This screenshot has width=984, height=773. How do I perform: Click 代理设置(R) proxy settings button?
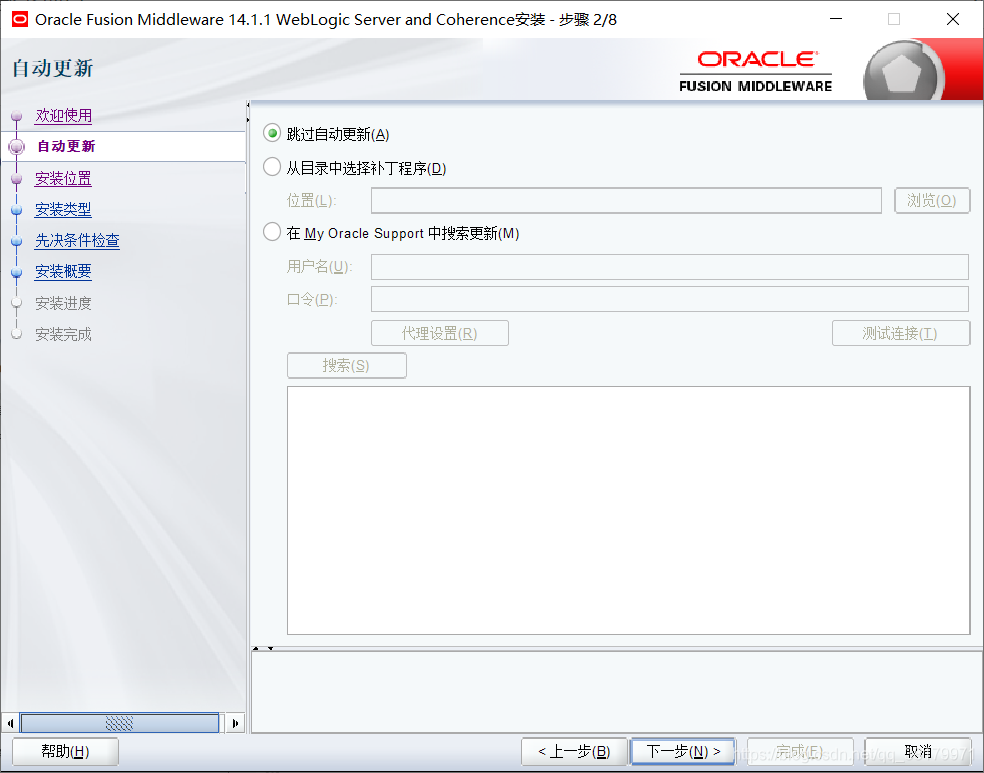(440, 333)
